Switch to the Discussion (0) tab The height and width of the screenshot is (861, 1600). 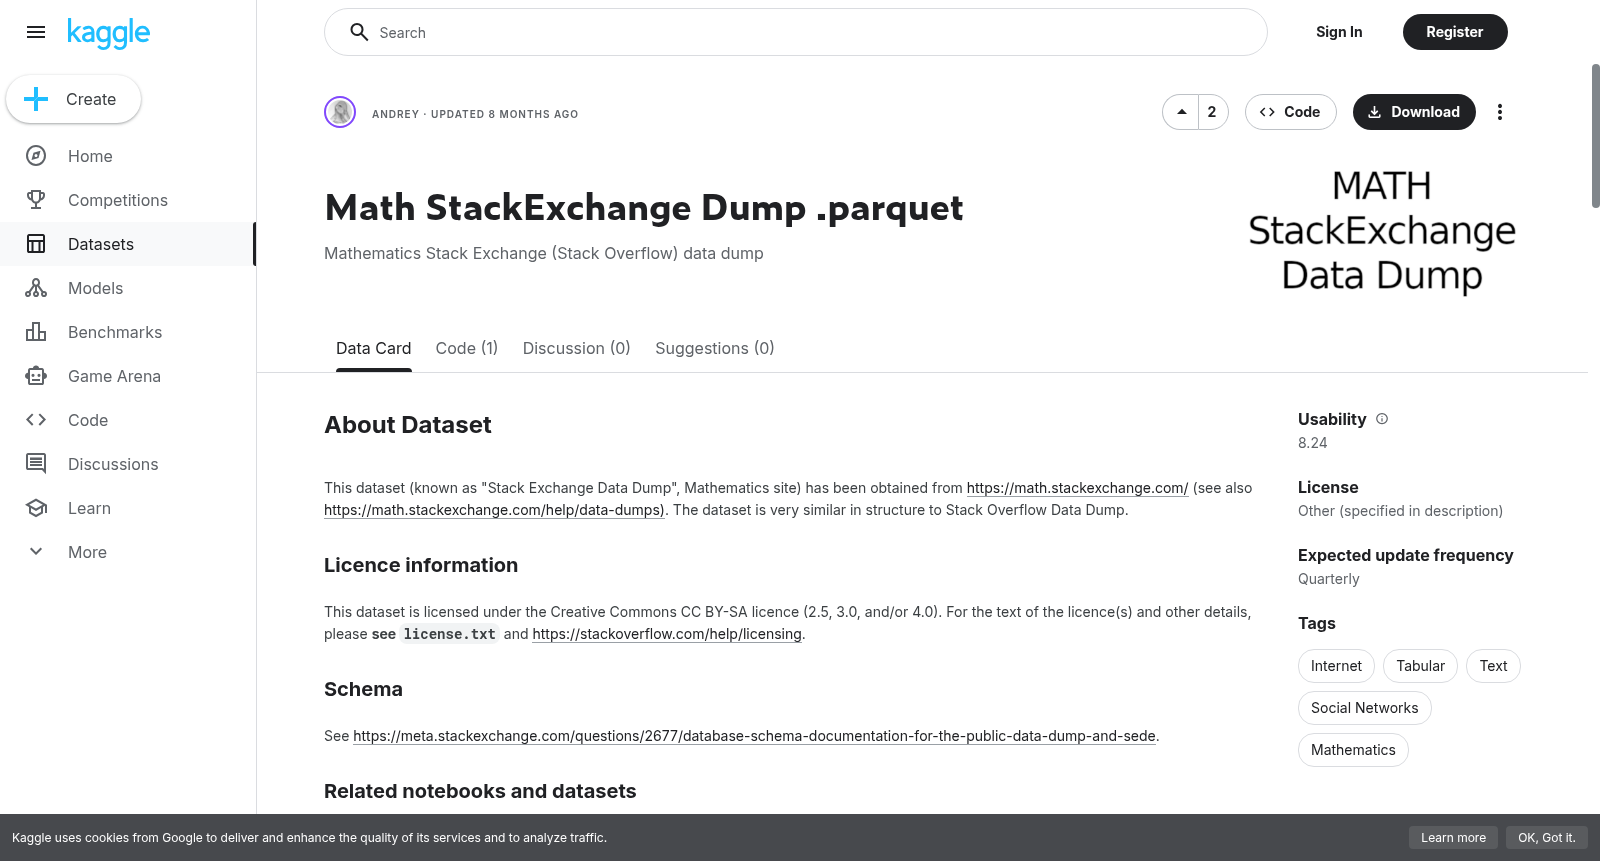tap(577, 348)
